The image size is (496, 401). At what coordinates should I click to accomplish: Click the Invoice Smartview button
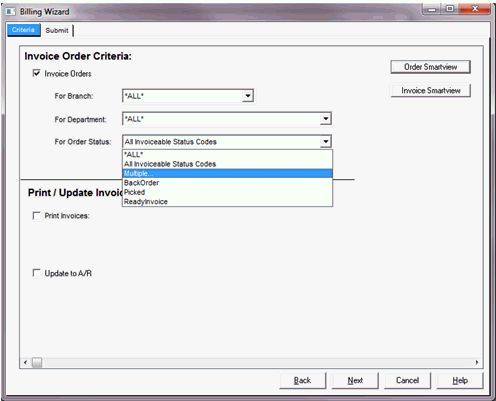(430, 90)
